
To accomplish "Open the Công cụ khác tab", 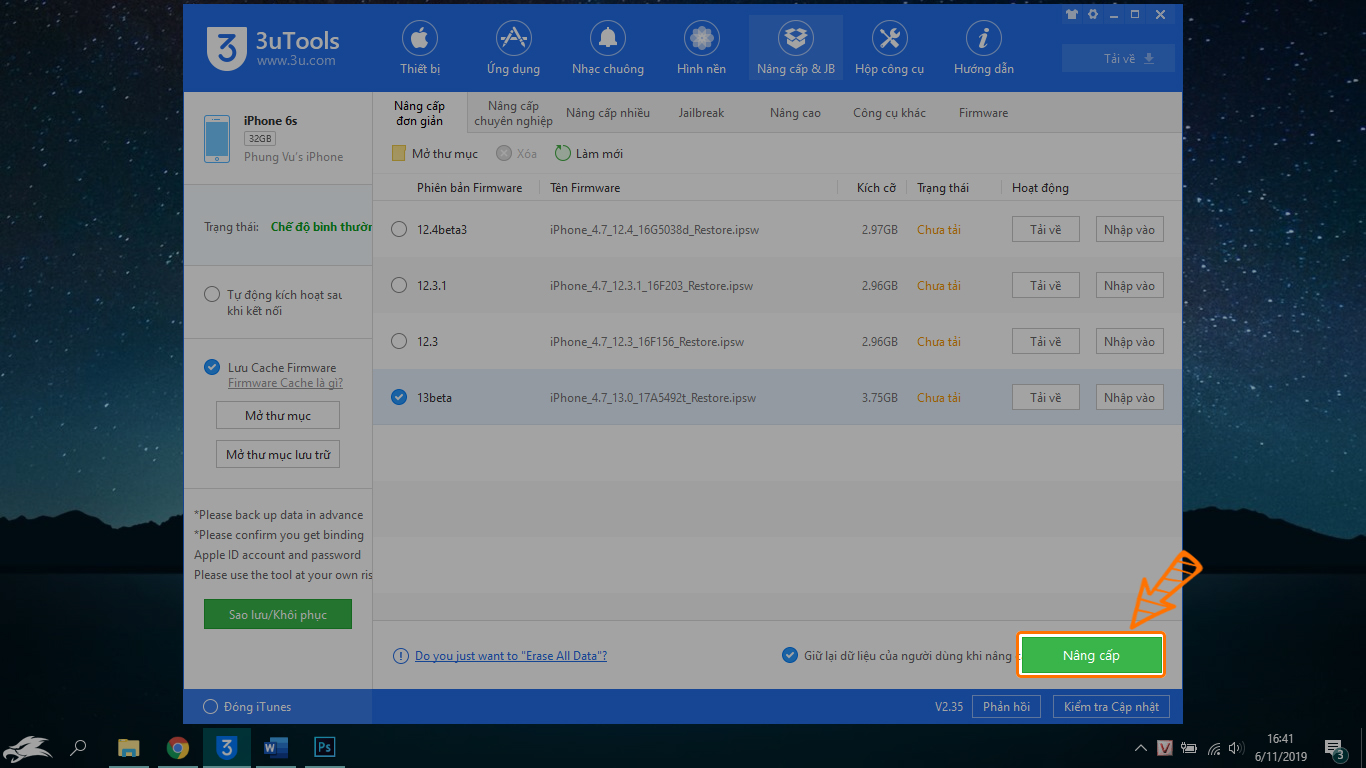I will (889, 113).
